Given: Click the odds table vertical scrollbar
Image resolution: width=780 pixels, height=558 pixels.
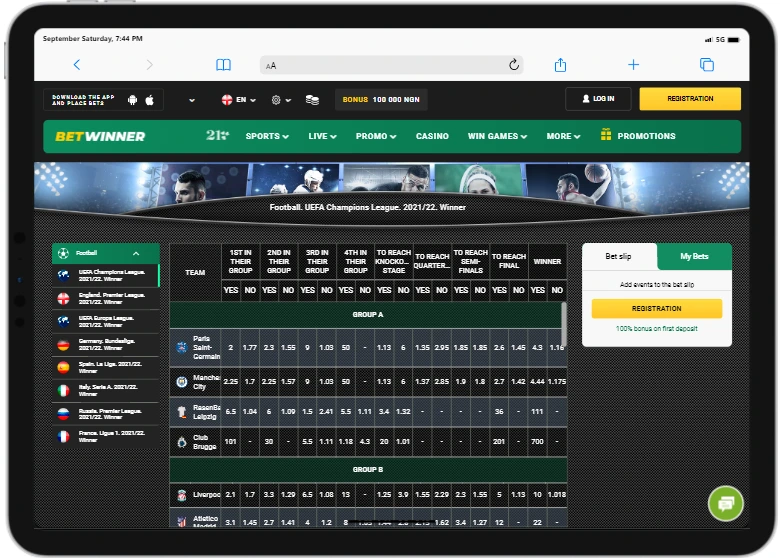Looking at the screenshot, I should [564, 323].
